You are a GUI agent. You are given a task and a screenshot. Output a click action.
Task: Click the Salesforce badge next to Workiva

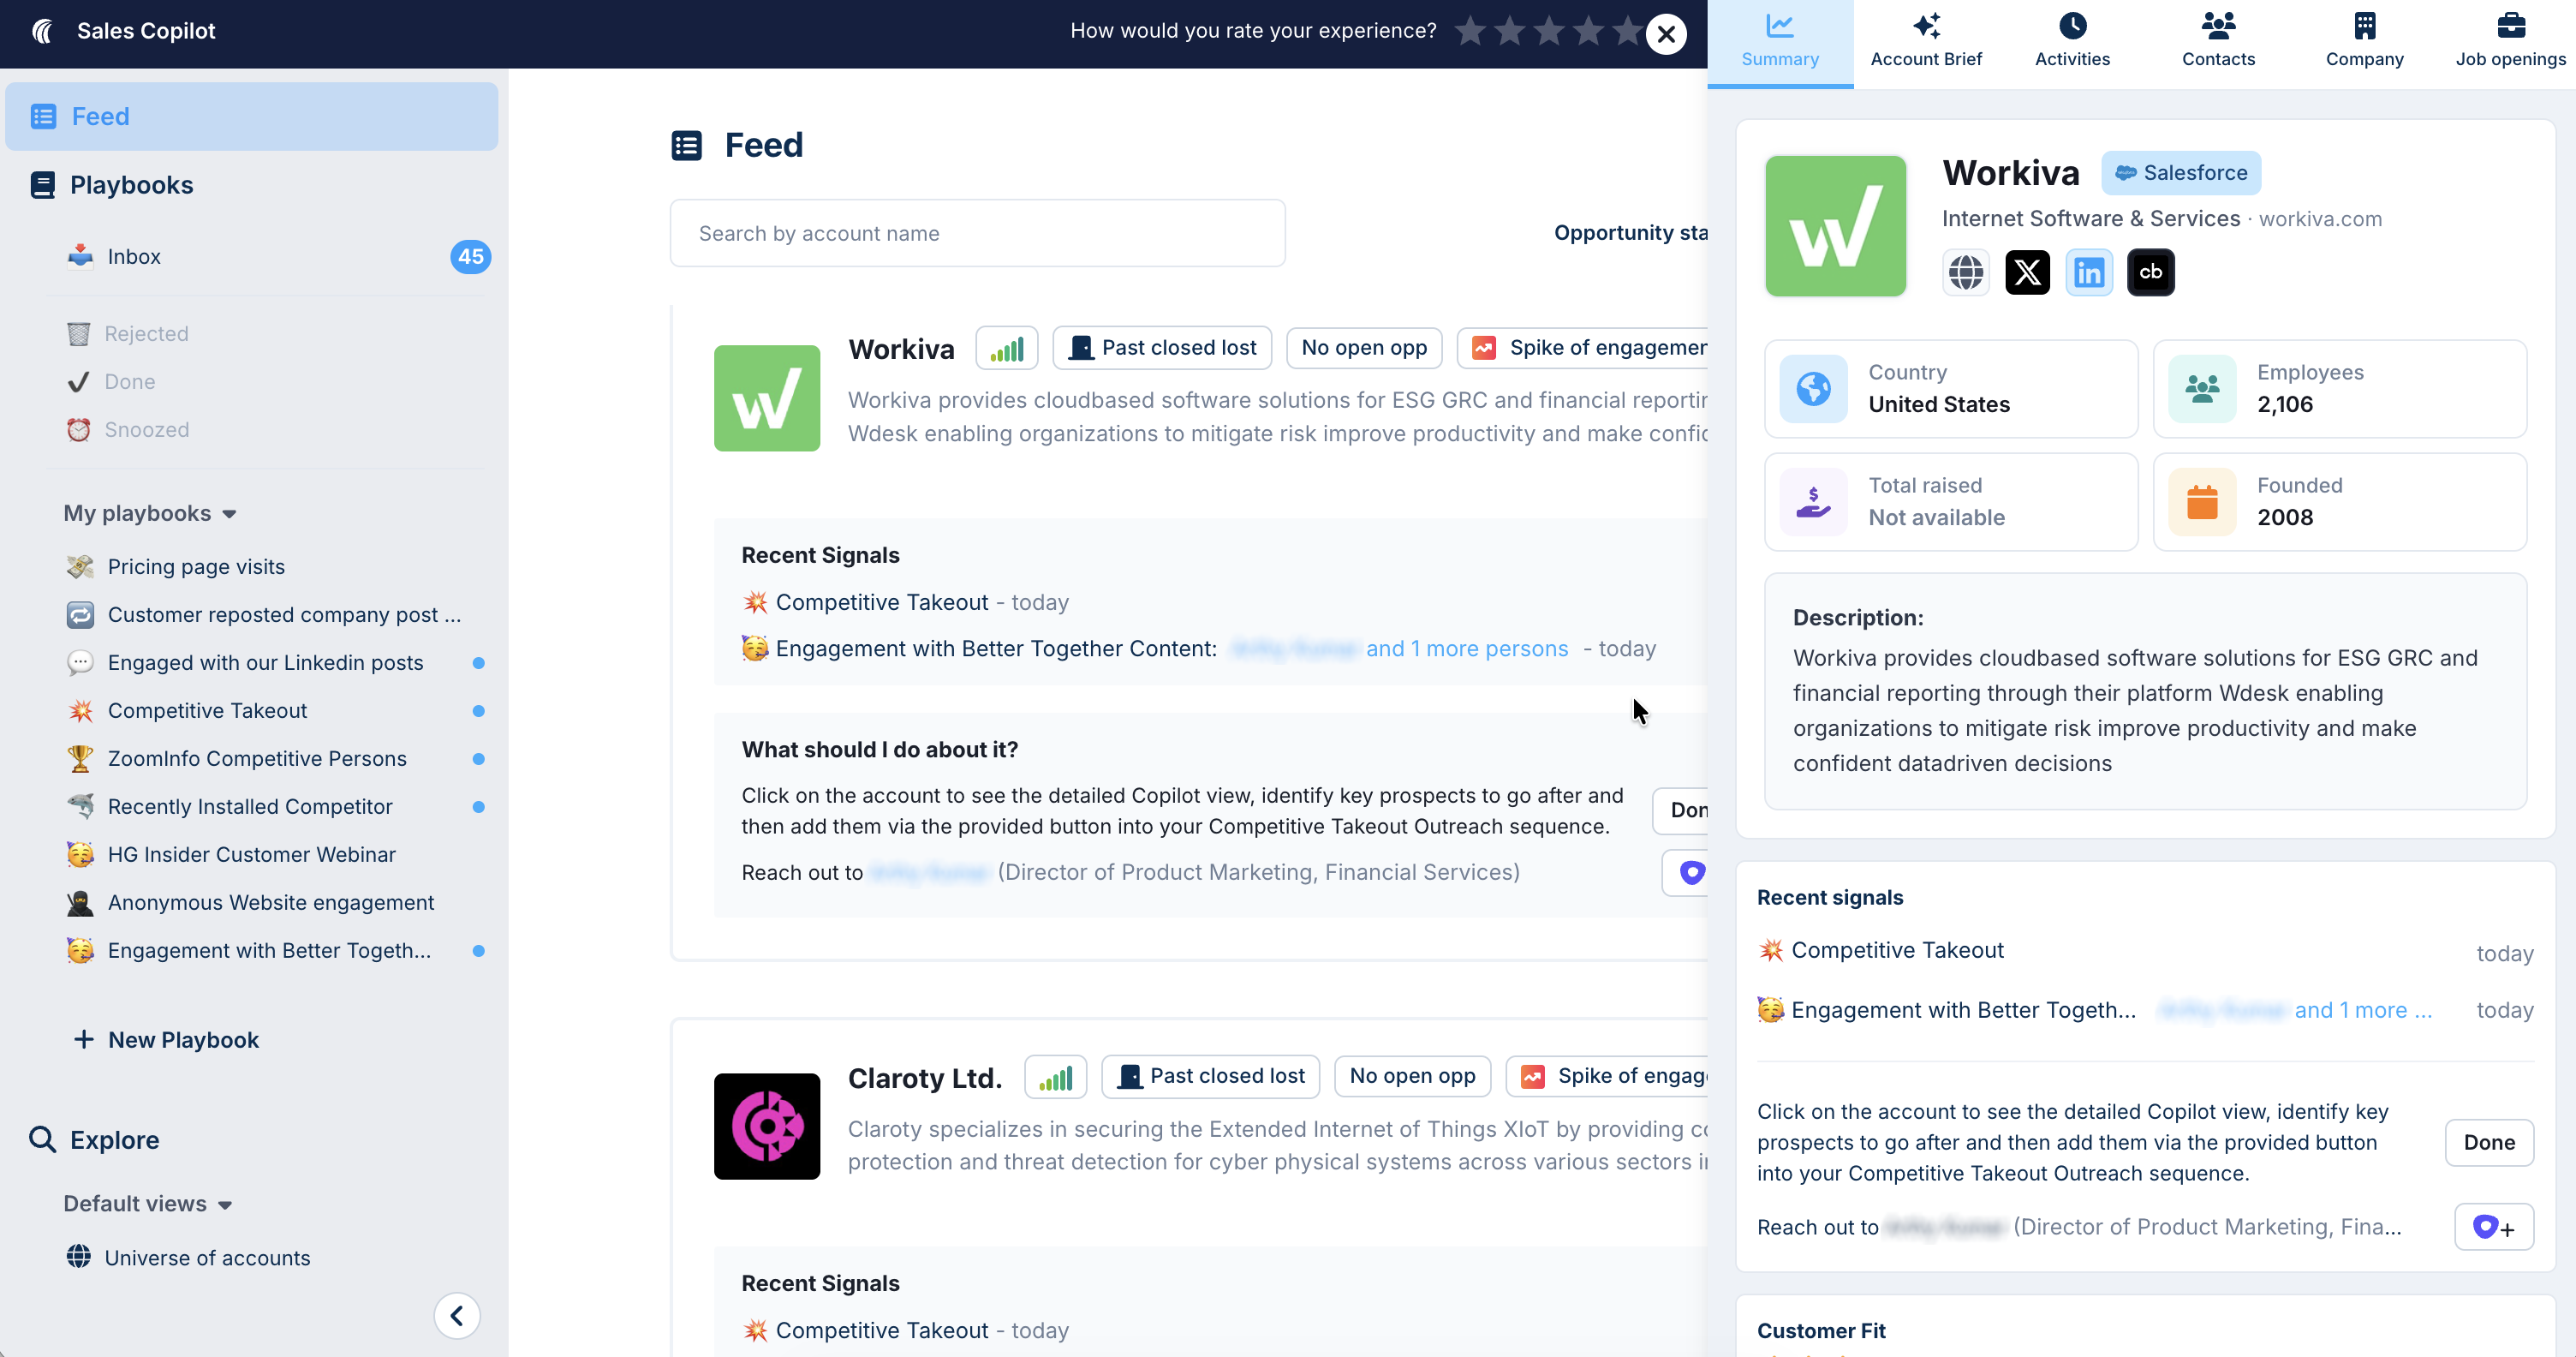click(2180, 173)
